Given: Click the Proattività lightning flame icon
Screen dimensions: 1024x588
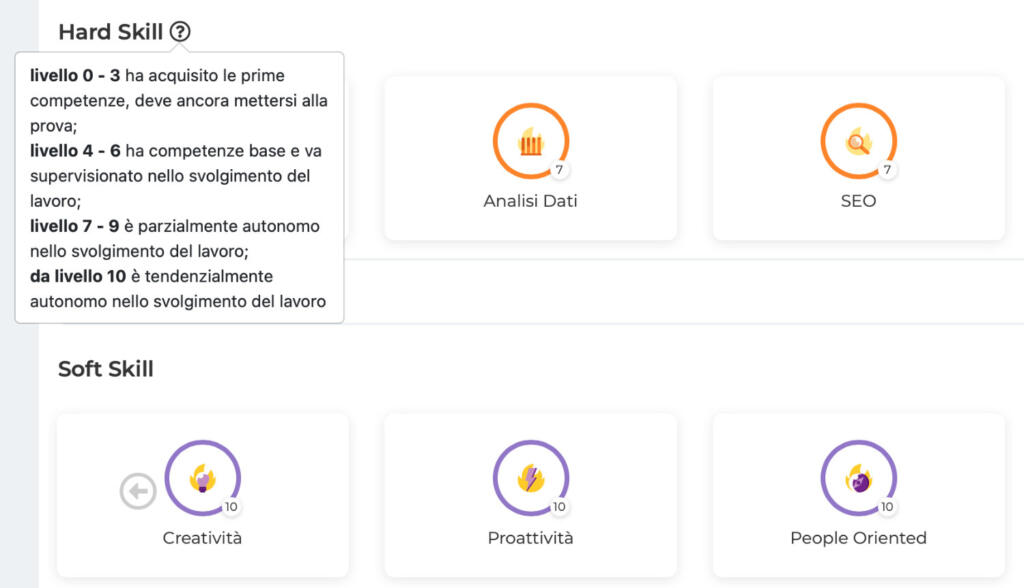Looking at the screenshot, I should [x=531, y=478].
